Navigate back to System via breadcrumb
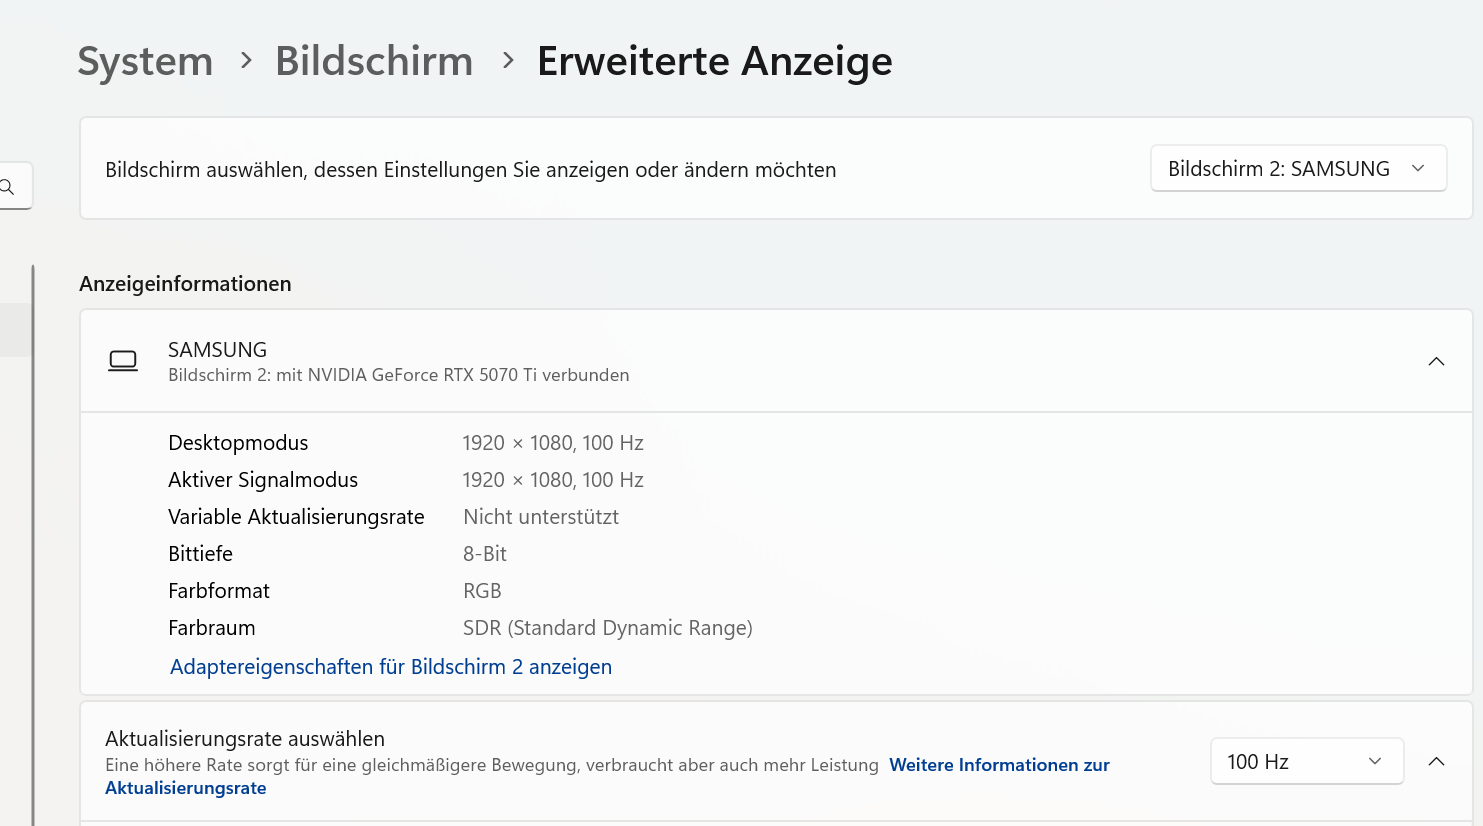 144,61
